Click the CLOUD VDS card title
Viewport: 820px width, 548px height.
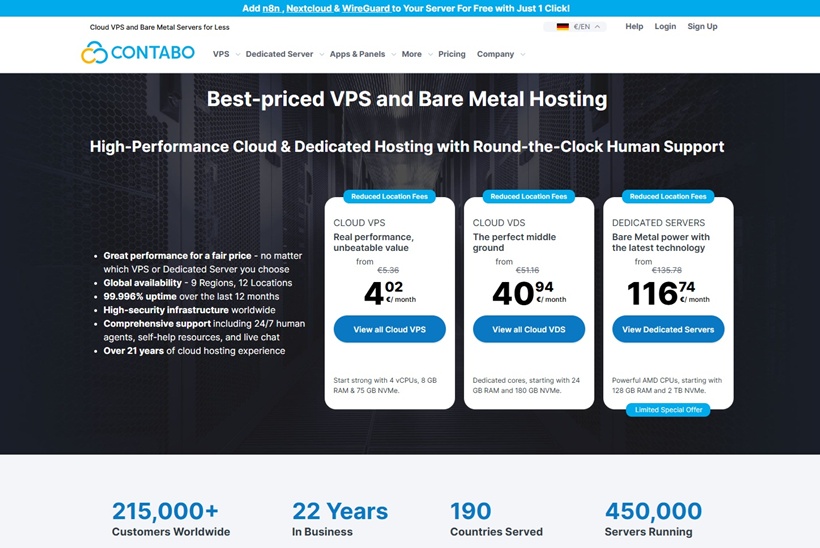point(499,223)
